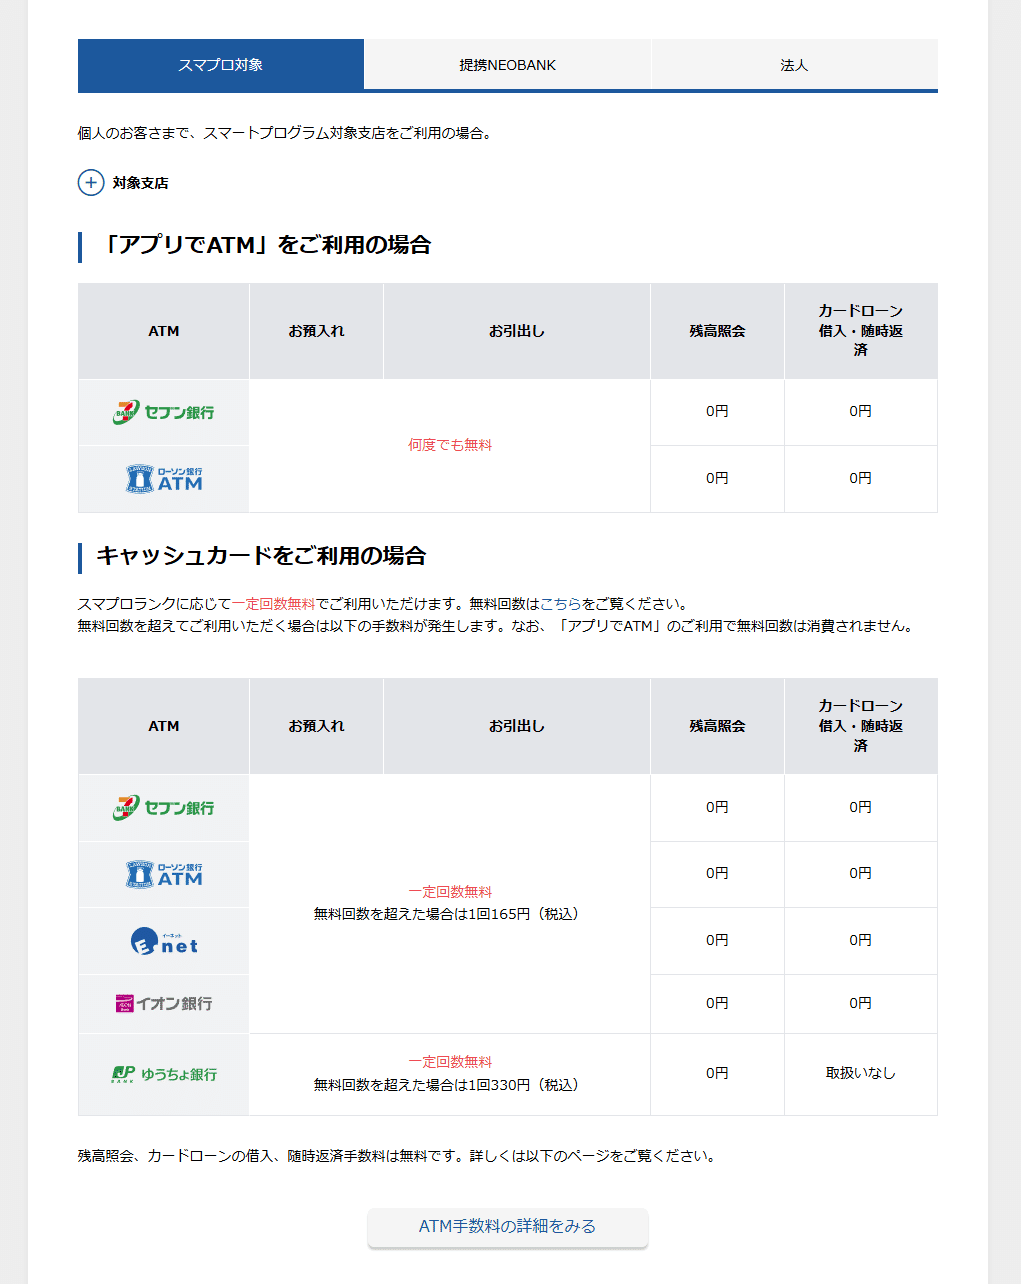The height and width of the screenshot is (1284, 1021).
Task: Select the ゆうちょ銀行 logo
Action: (x=163, y=1073)
